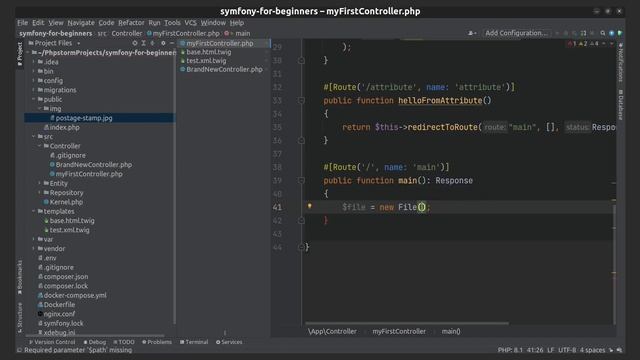The height and width of the screenshot is (360, 640).
Task: Click fold end marker beside line 36
Action: [301, 140]
